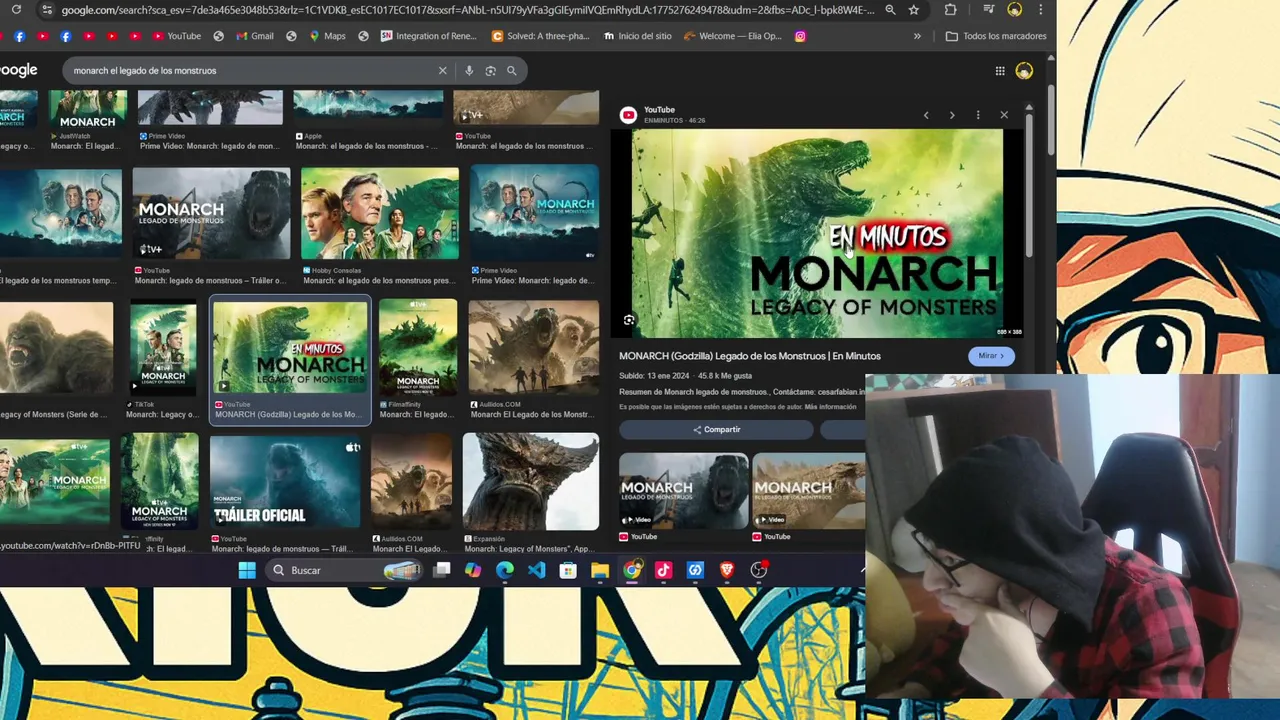Open the YouTube bookmark
The image size is (1280, 720).
(177, 36)
